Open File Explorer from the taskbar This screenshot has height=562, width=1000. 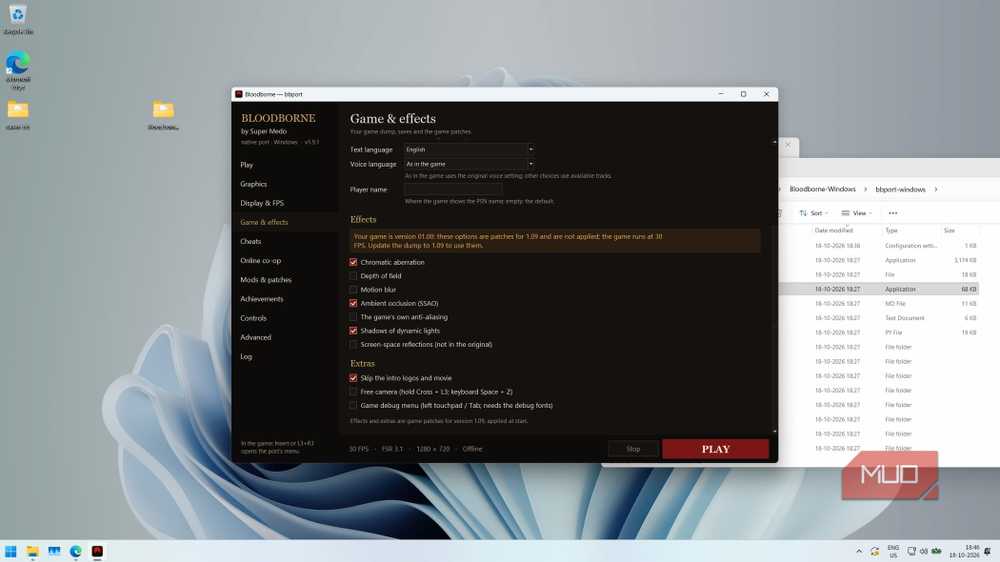(33, 551)
